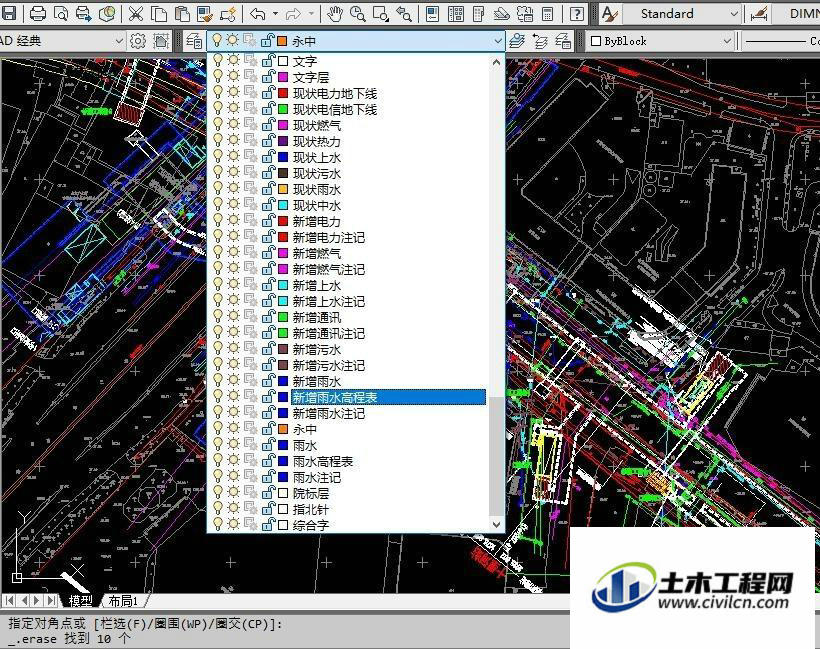This screenshot has width=820, height=649.
Task: Go to the last layout tab arrow
Action: tap(52, 600)
